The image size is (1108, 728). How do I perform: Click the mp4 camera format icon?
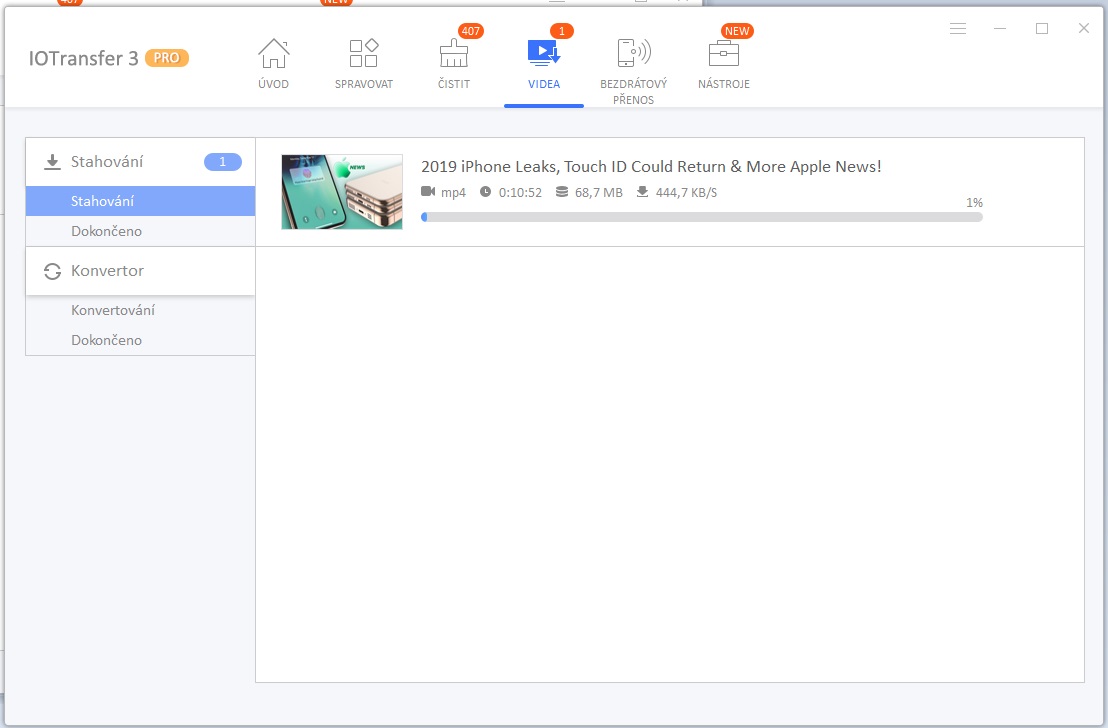pos(428,192)
